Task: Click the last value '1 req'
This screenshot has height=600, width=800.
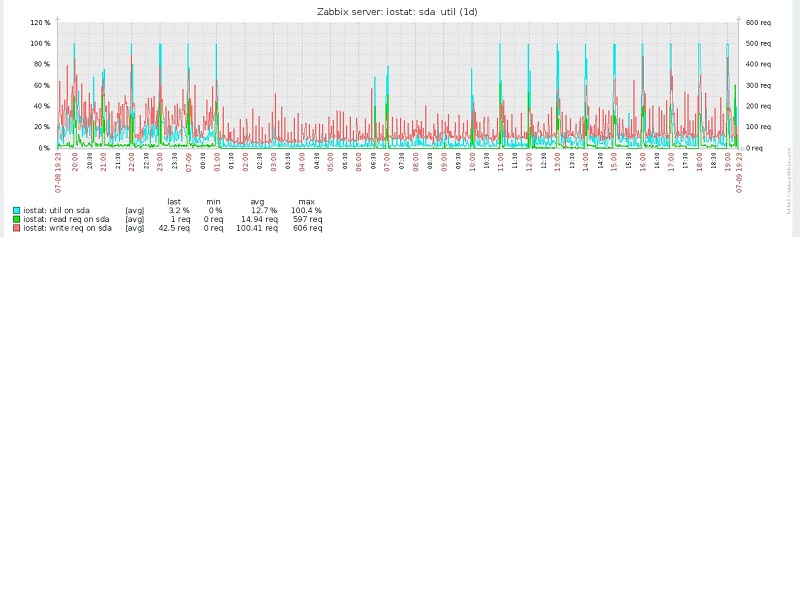Action: click(181, 219)
